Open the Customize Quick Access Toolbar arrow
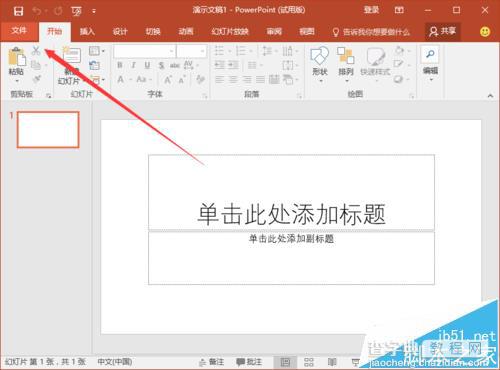 click(x=94, y=11)
